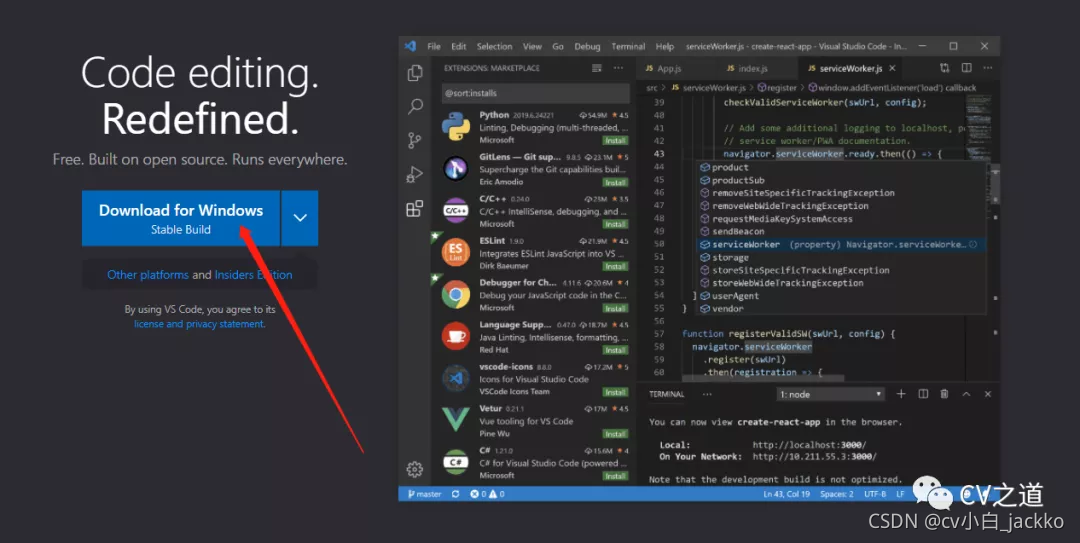Click sync changes icon in status bar
The height and width of the screenshot is (543, 1080).
tap(455, 494)
